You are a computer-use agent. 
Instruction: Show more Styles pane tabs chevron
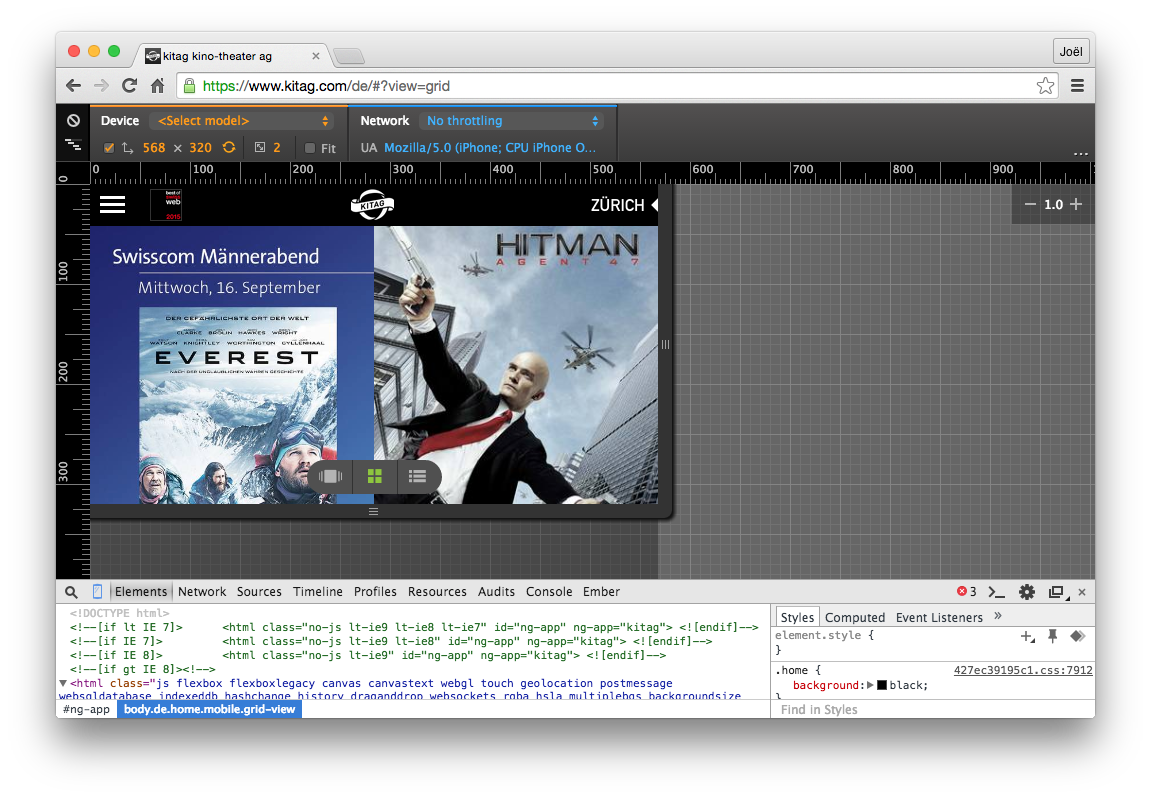click(998, 616)
